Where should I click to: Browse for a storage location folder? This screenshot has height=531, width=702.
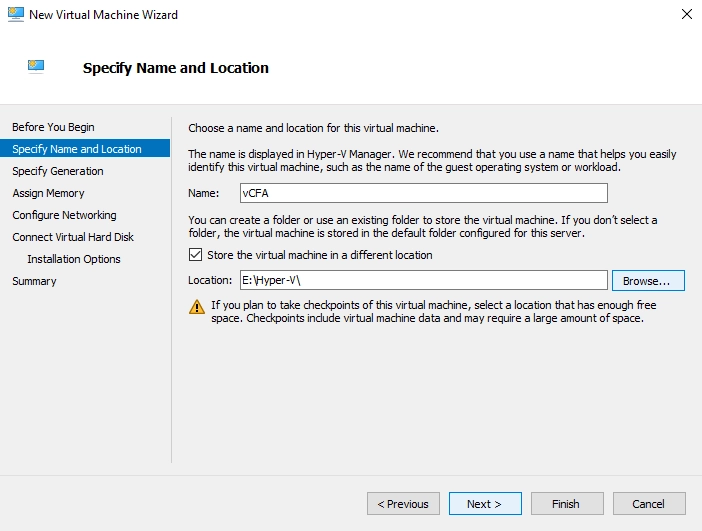point(648,281)
